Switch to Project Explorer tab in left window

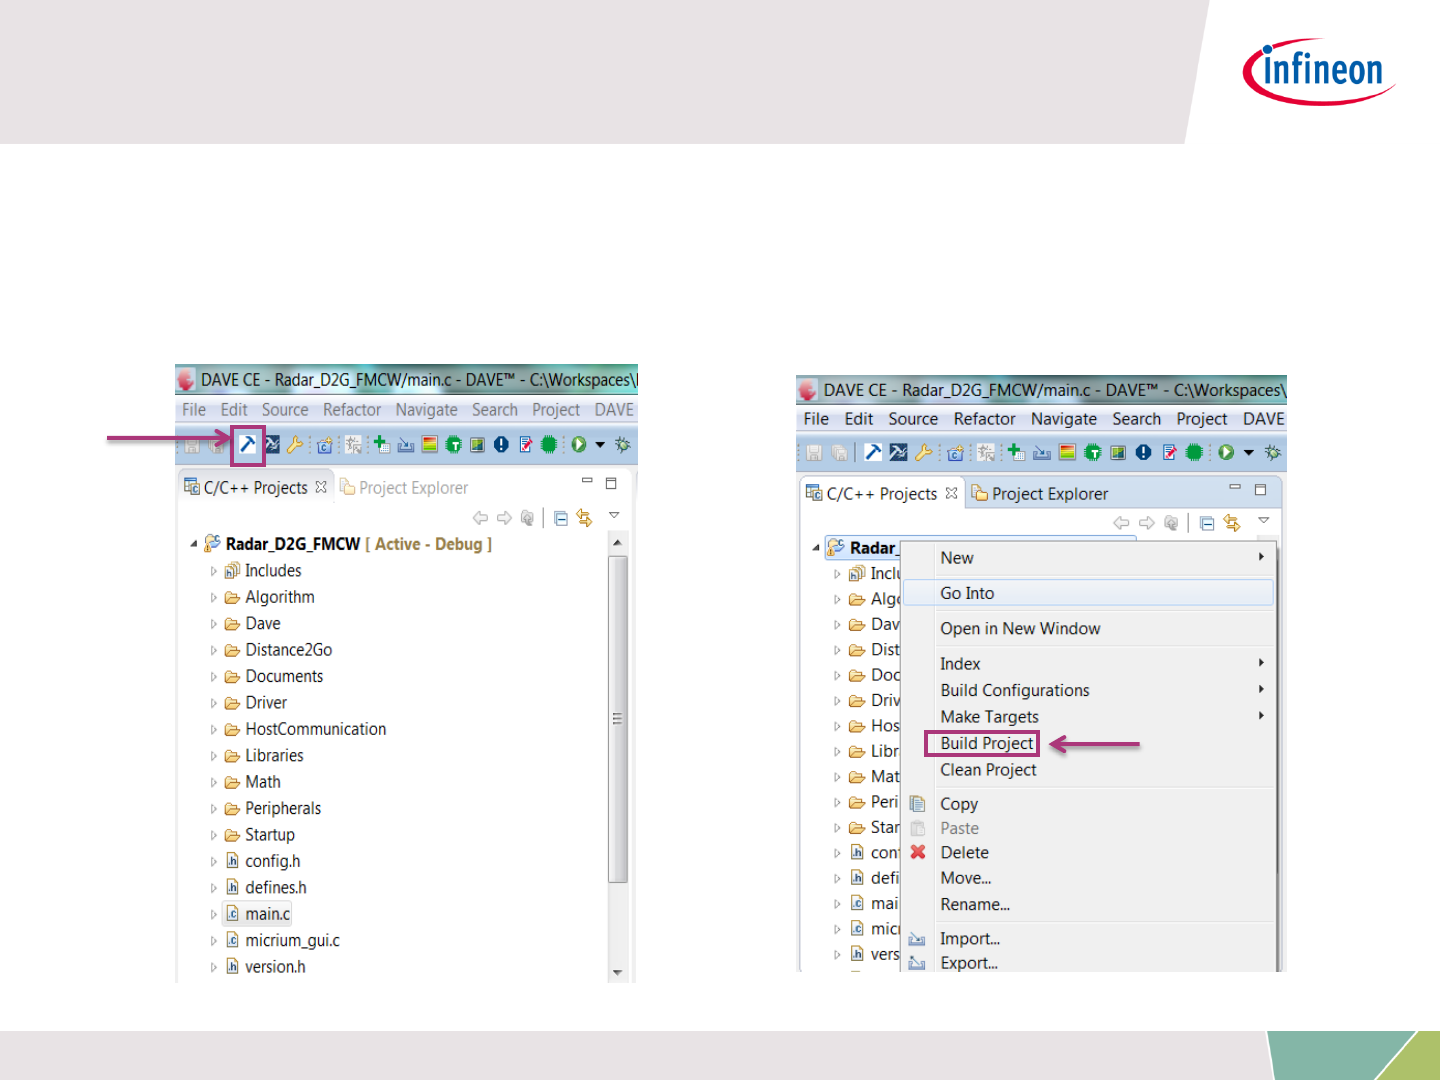pyautogui.click(x=403, y=487)
